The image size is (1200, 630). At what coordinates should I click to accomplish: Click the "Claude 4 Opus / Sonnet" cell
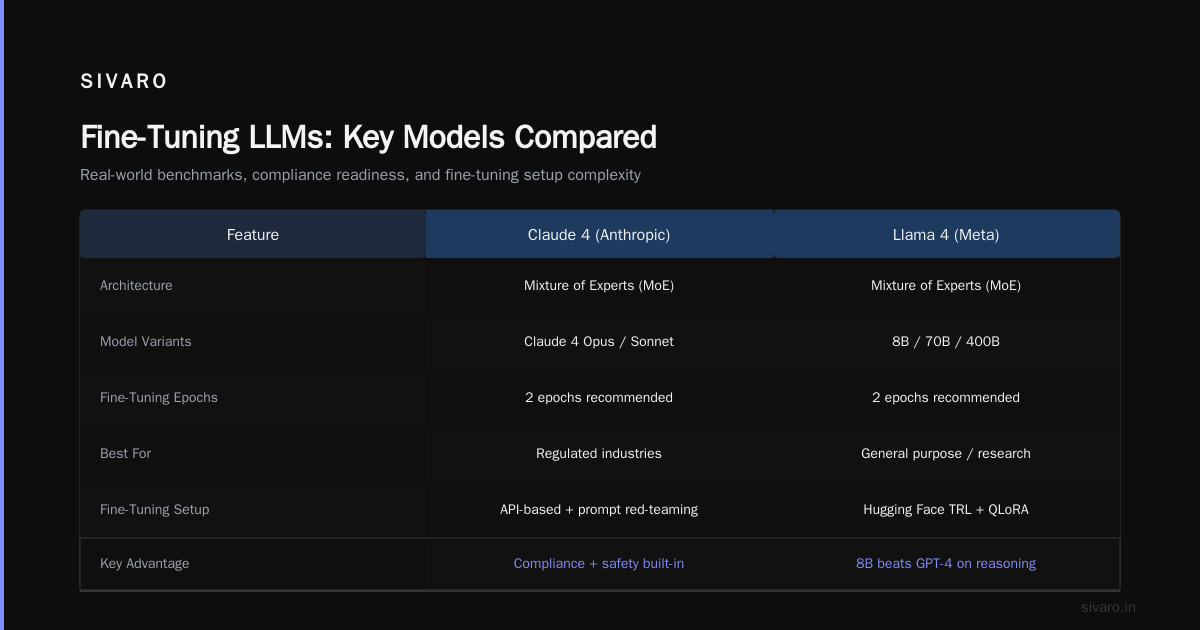pos(599,342)
